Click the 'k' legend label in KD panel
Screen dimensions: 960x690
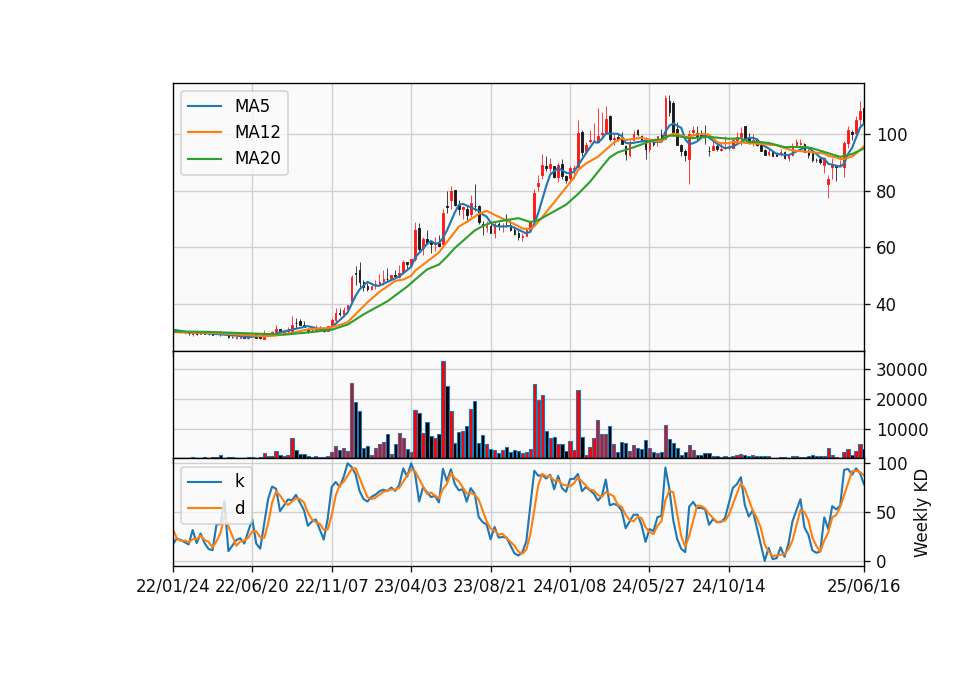pos(239,481)
